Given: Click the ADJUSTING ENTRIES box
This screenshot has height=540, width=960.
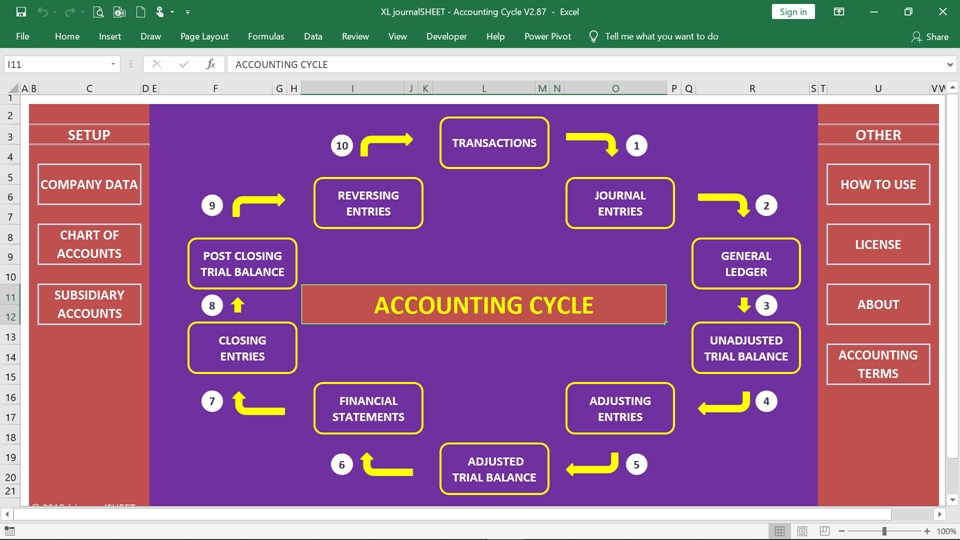Looking at the screenshot, I should tap(620, 408).
